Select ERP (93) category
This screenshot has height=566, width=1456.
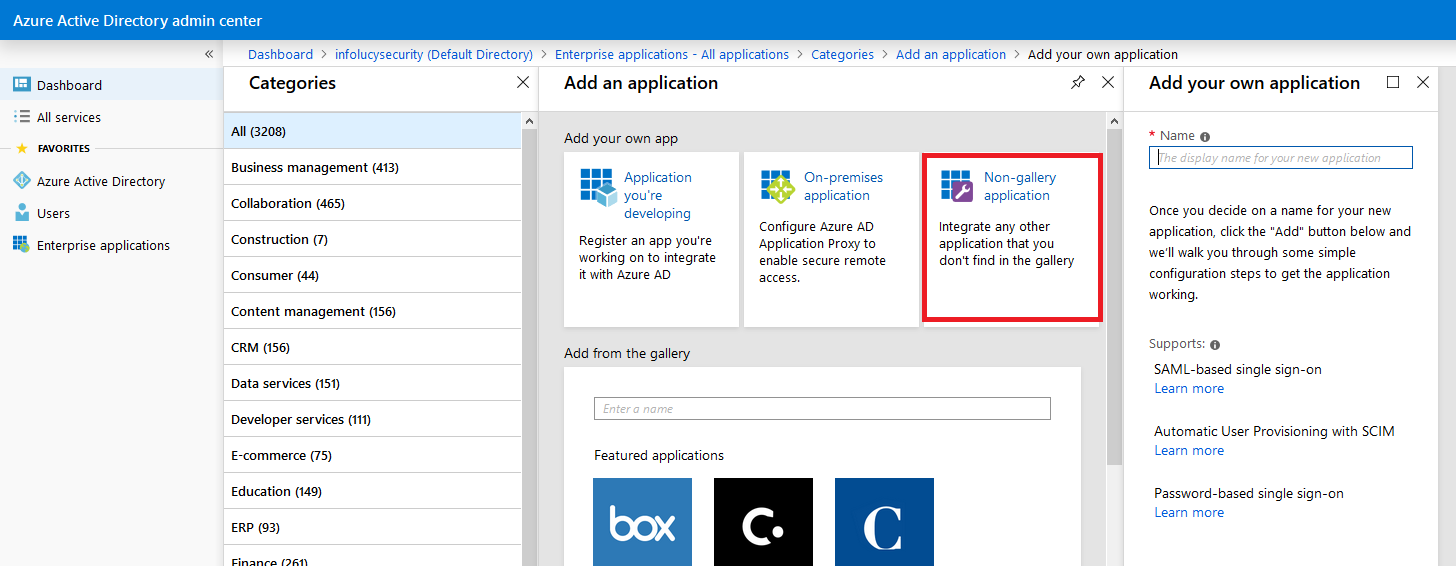[372, 527]
